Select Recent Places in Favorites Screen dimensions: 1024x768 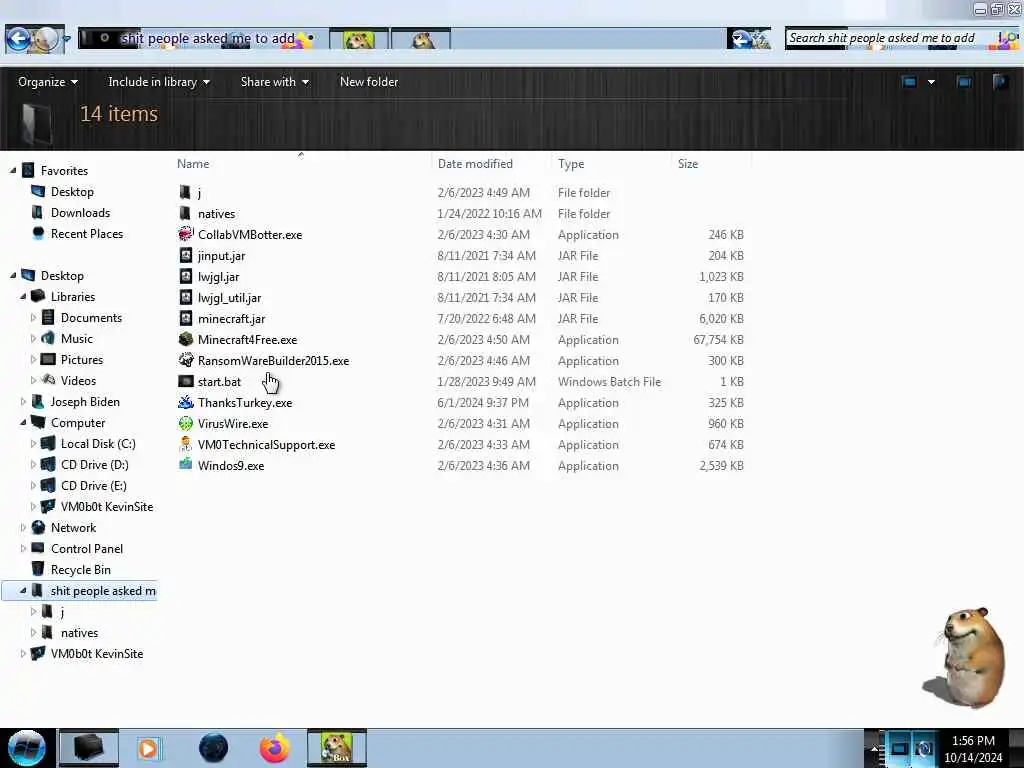(x=87, y=233)
